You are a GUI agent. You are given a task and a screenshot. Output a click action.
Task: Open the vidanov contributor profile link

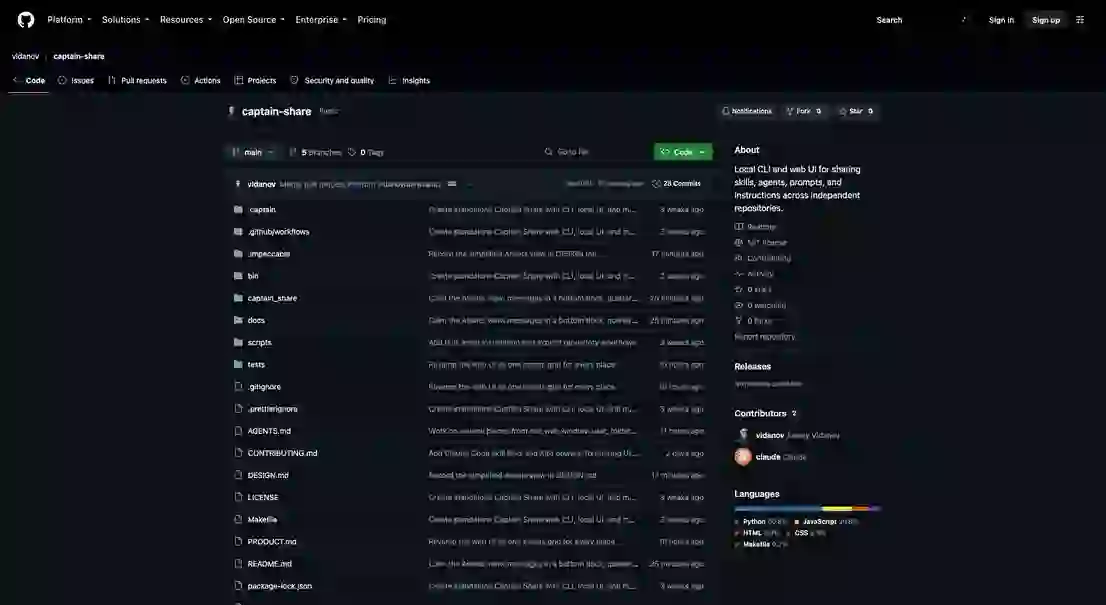click(x=770, y=435)
